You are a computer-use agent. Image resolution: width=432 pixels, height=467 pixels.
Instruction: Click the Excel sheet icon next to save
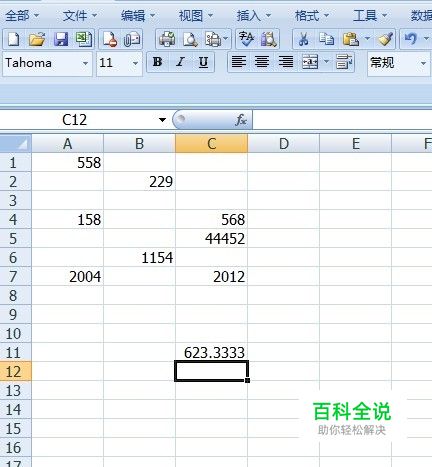(83, 39)
